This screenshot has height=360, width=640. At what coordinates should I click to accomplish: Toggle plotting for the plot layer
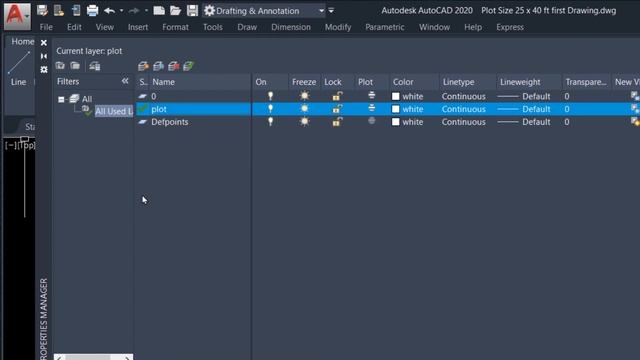pyautogui.click(x=371, y=109)
